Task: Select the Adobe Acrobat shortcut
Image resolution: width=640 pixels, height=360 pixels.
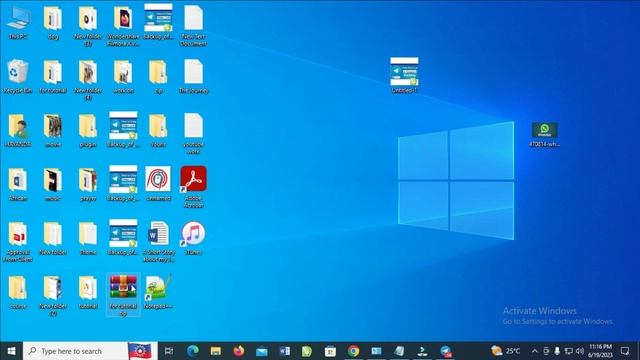Action: tap(193, 187)
